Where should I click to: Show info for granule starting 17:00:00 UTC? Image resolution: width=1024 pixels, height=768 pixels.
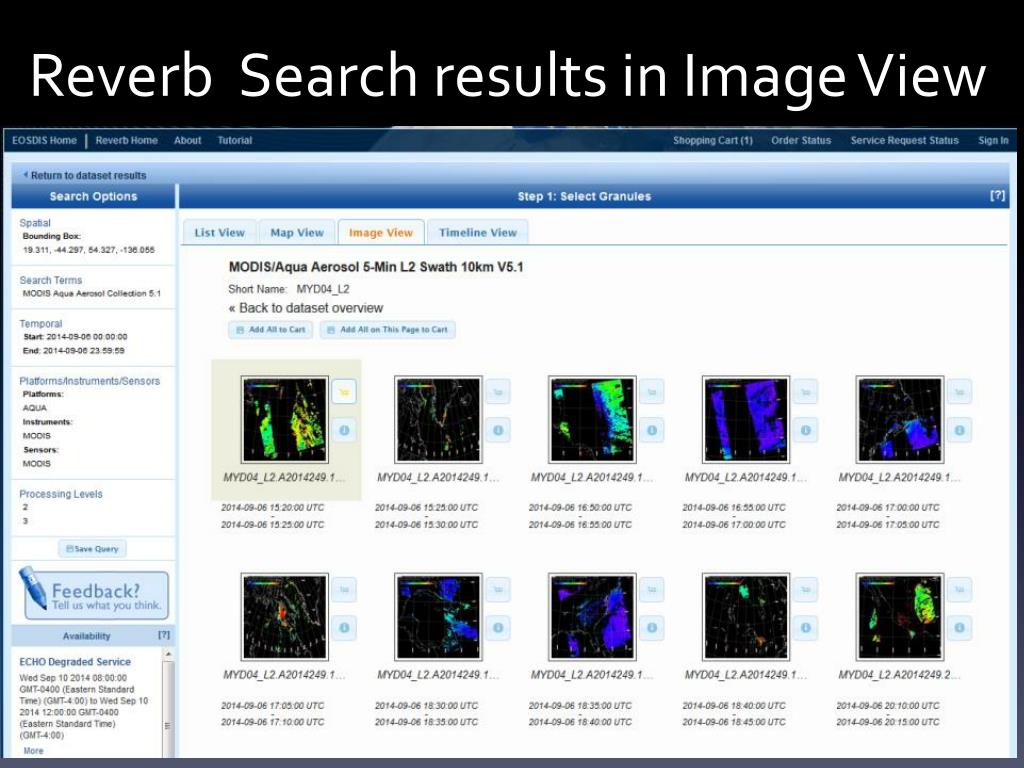point(959,430)
